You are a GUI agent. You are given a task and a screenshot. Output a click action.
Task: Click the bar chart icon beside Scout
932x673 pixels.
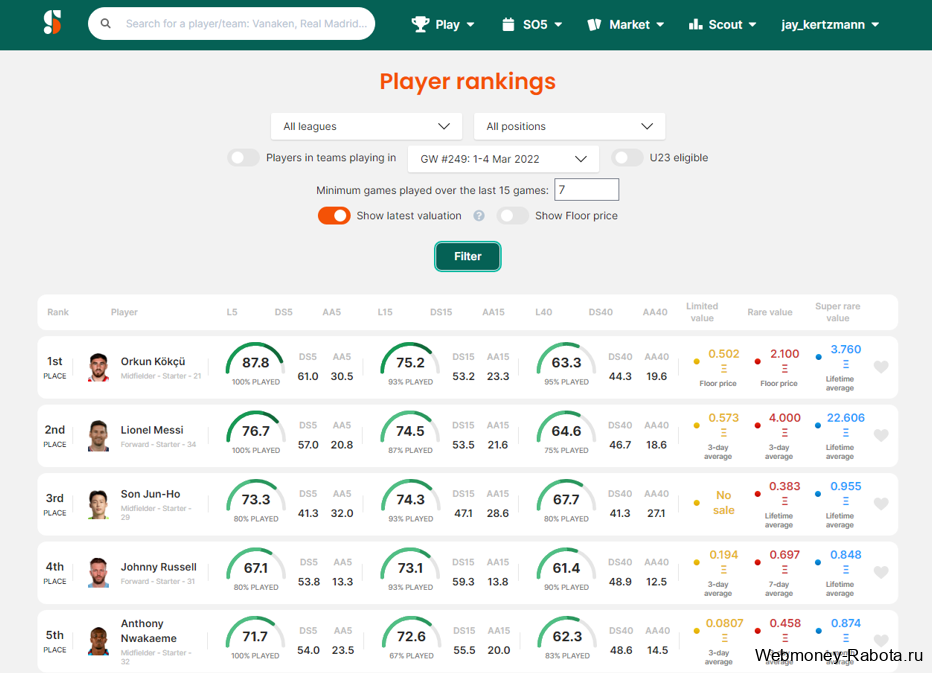(695, 24)
